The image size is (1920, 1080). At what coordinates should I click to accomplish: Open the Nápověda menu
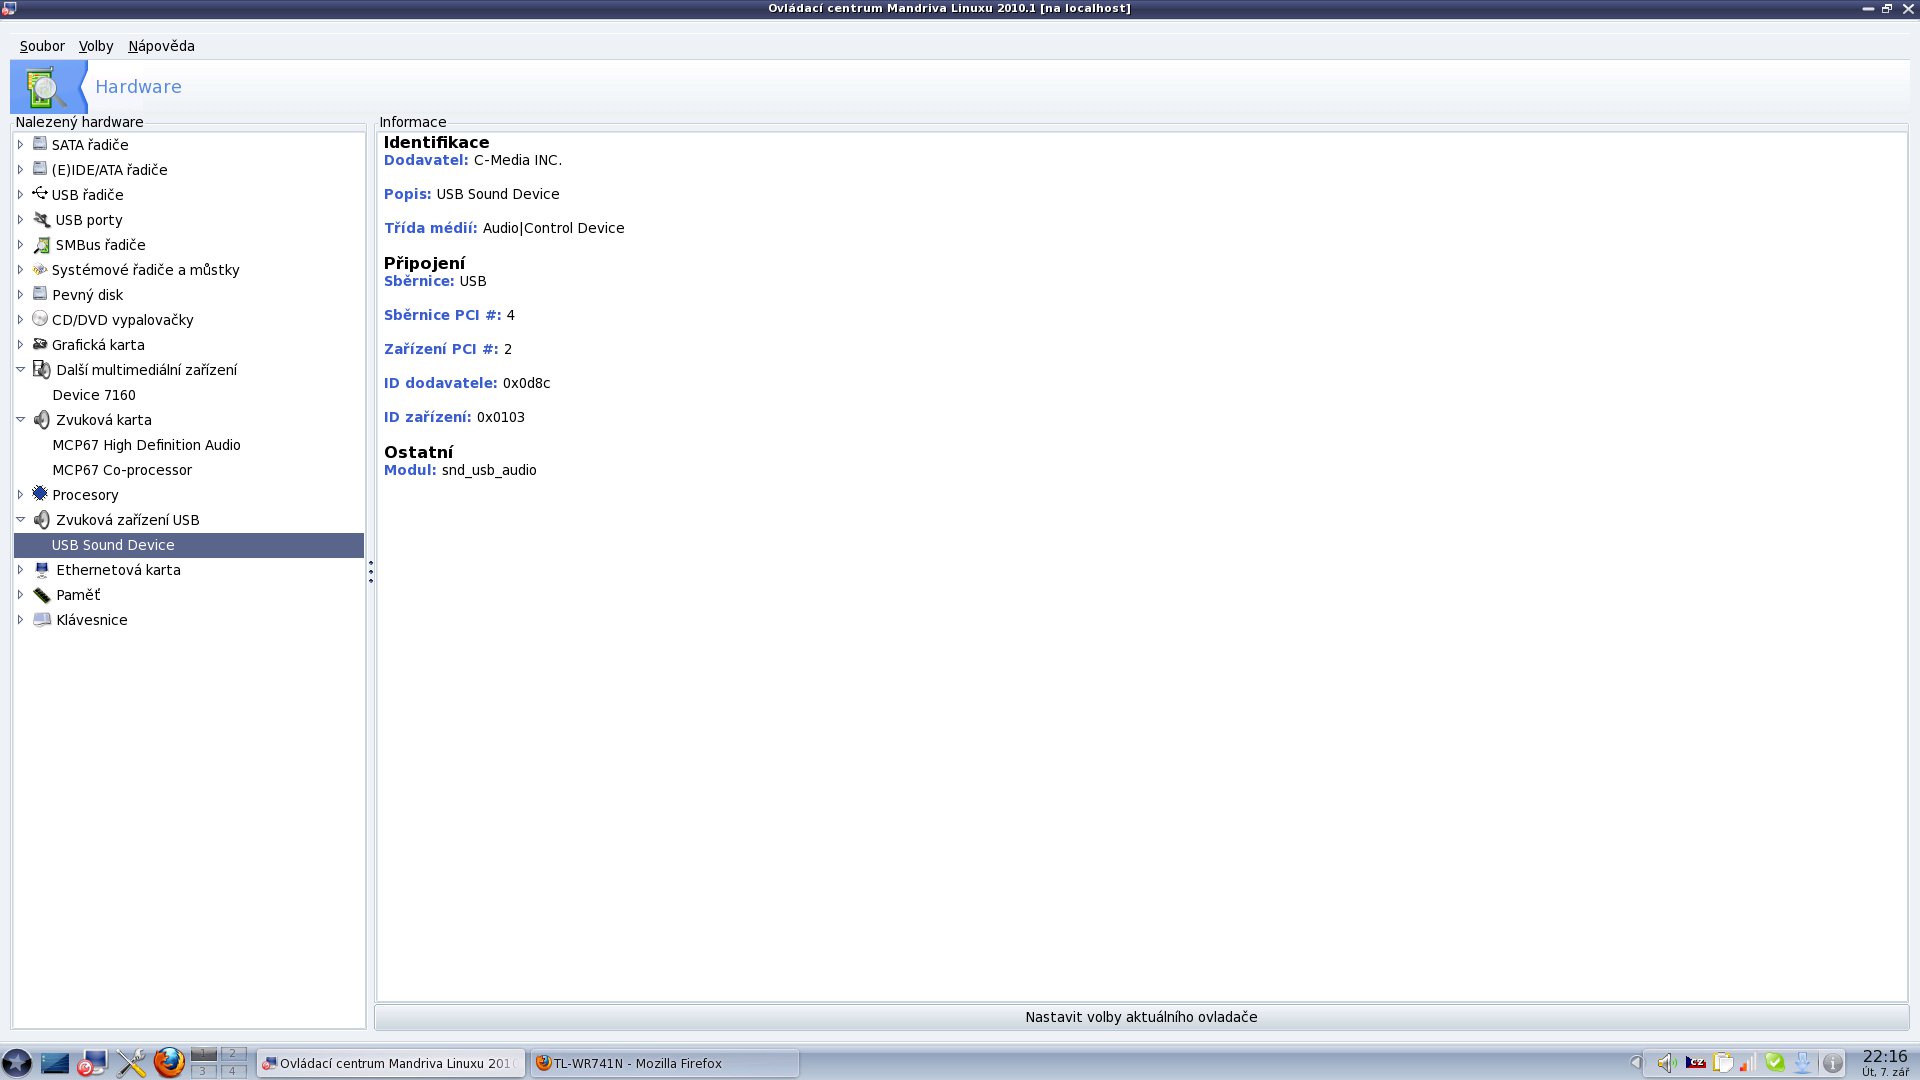161,46
